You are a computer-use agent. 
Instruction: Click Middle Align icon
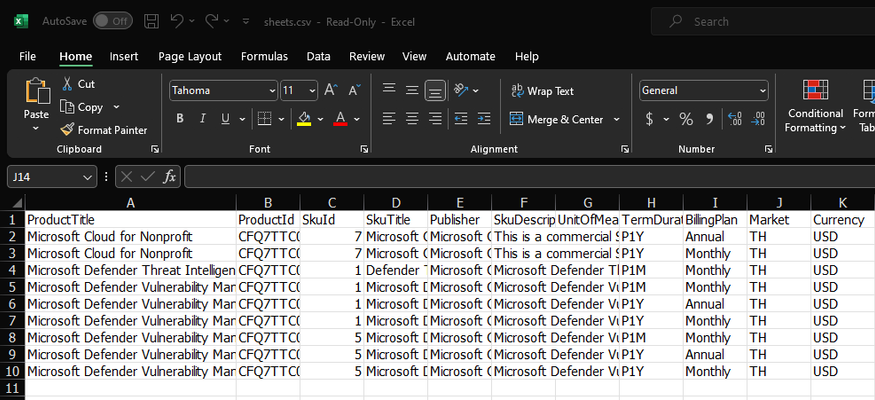(412, 90)
